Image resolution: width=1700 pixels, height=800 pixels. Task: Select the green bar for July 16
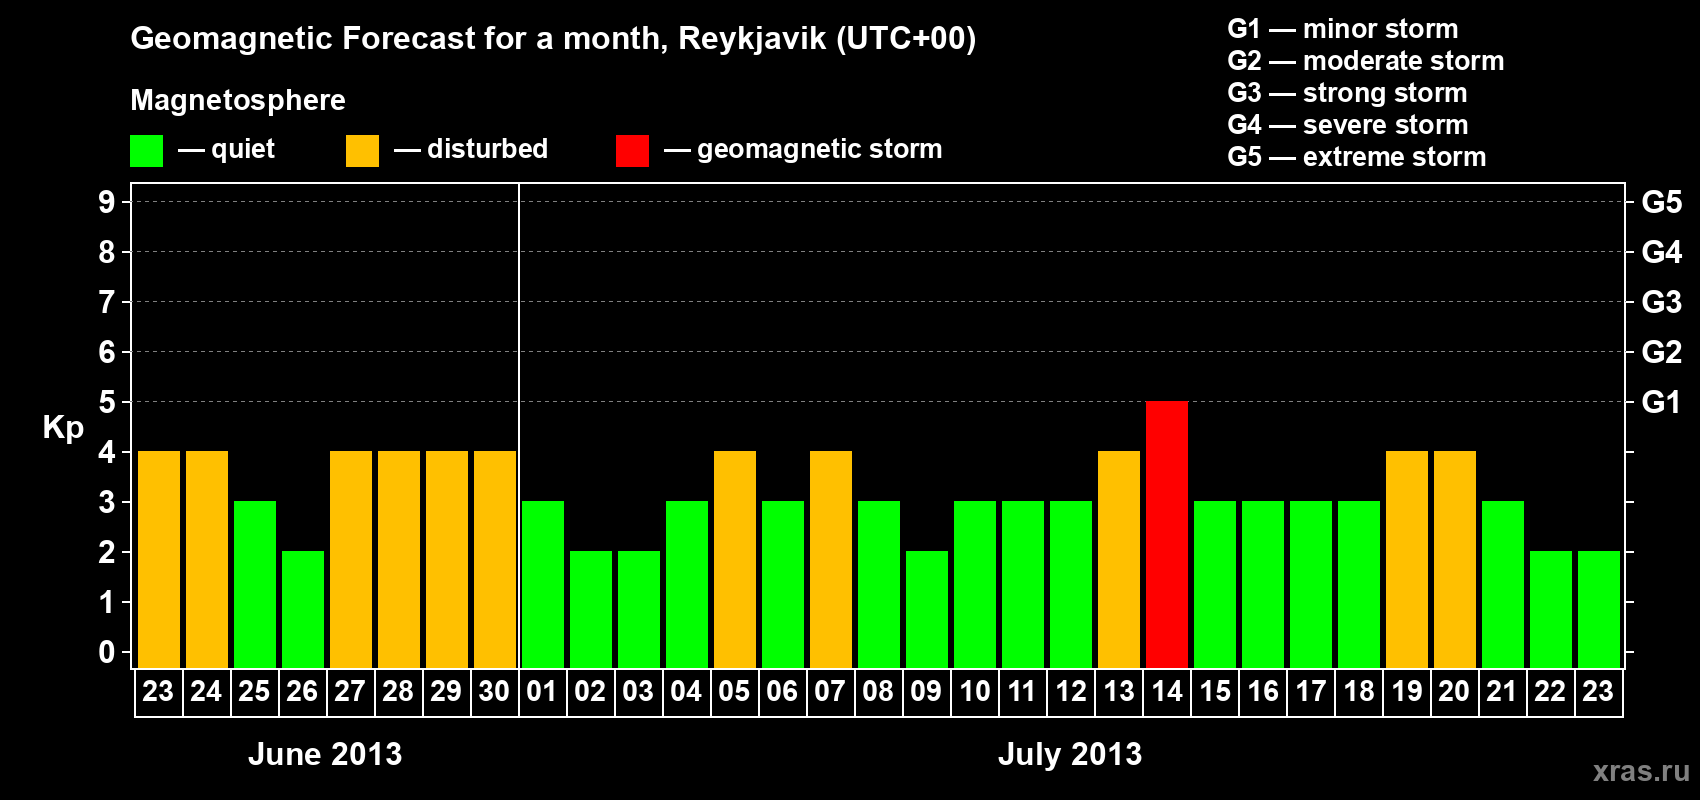tap(1263, 584)
